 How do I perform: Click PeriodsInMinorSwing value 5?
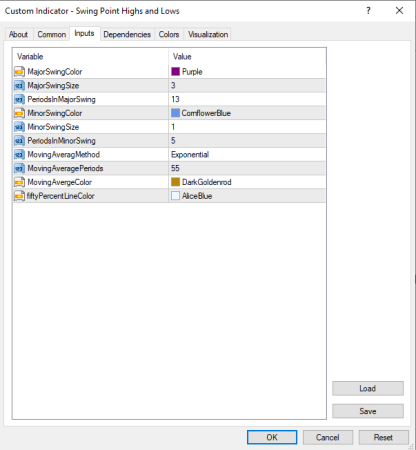coord(173,141)
